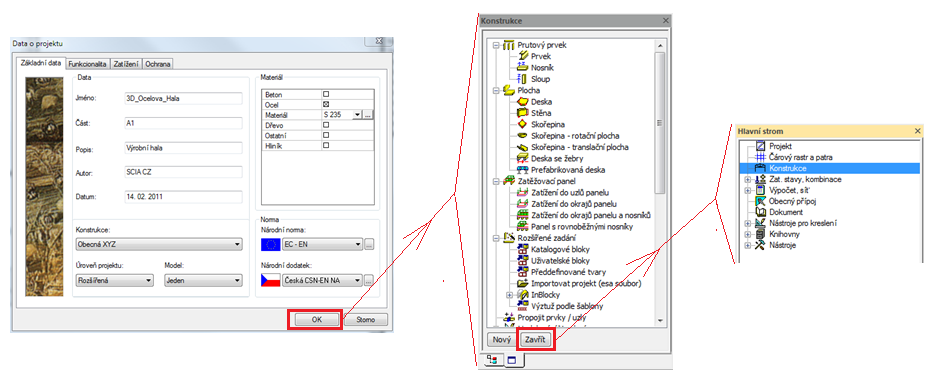Expand the InBlocky tree node
Image resolution: width=933 pixels, height=376 pixels.
click(509, 294)
